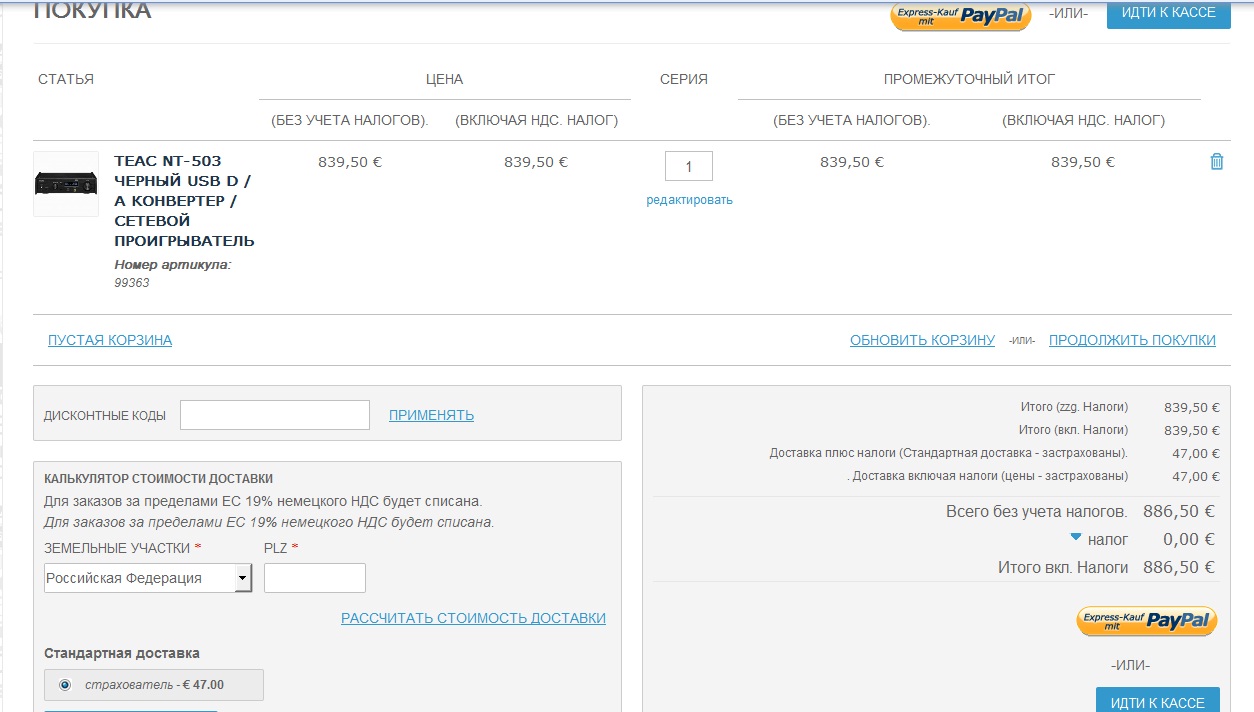Open the TEAC NT-503 product thumbnail
Screen dimensions: 1254x712
(66, 184)
